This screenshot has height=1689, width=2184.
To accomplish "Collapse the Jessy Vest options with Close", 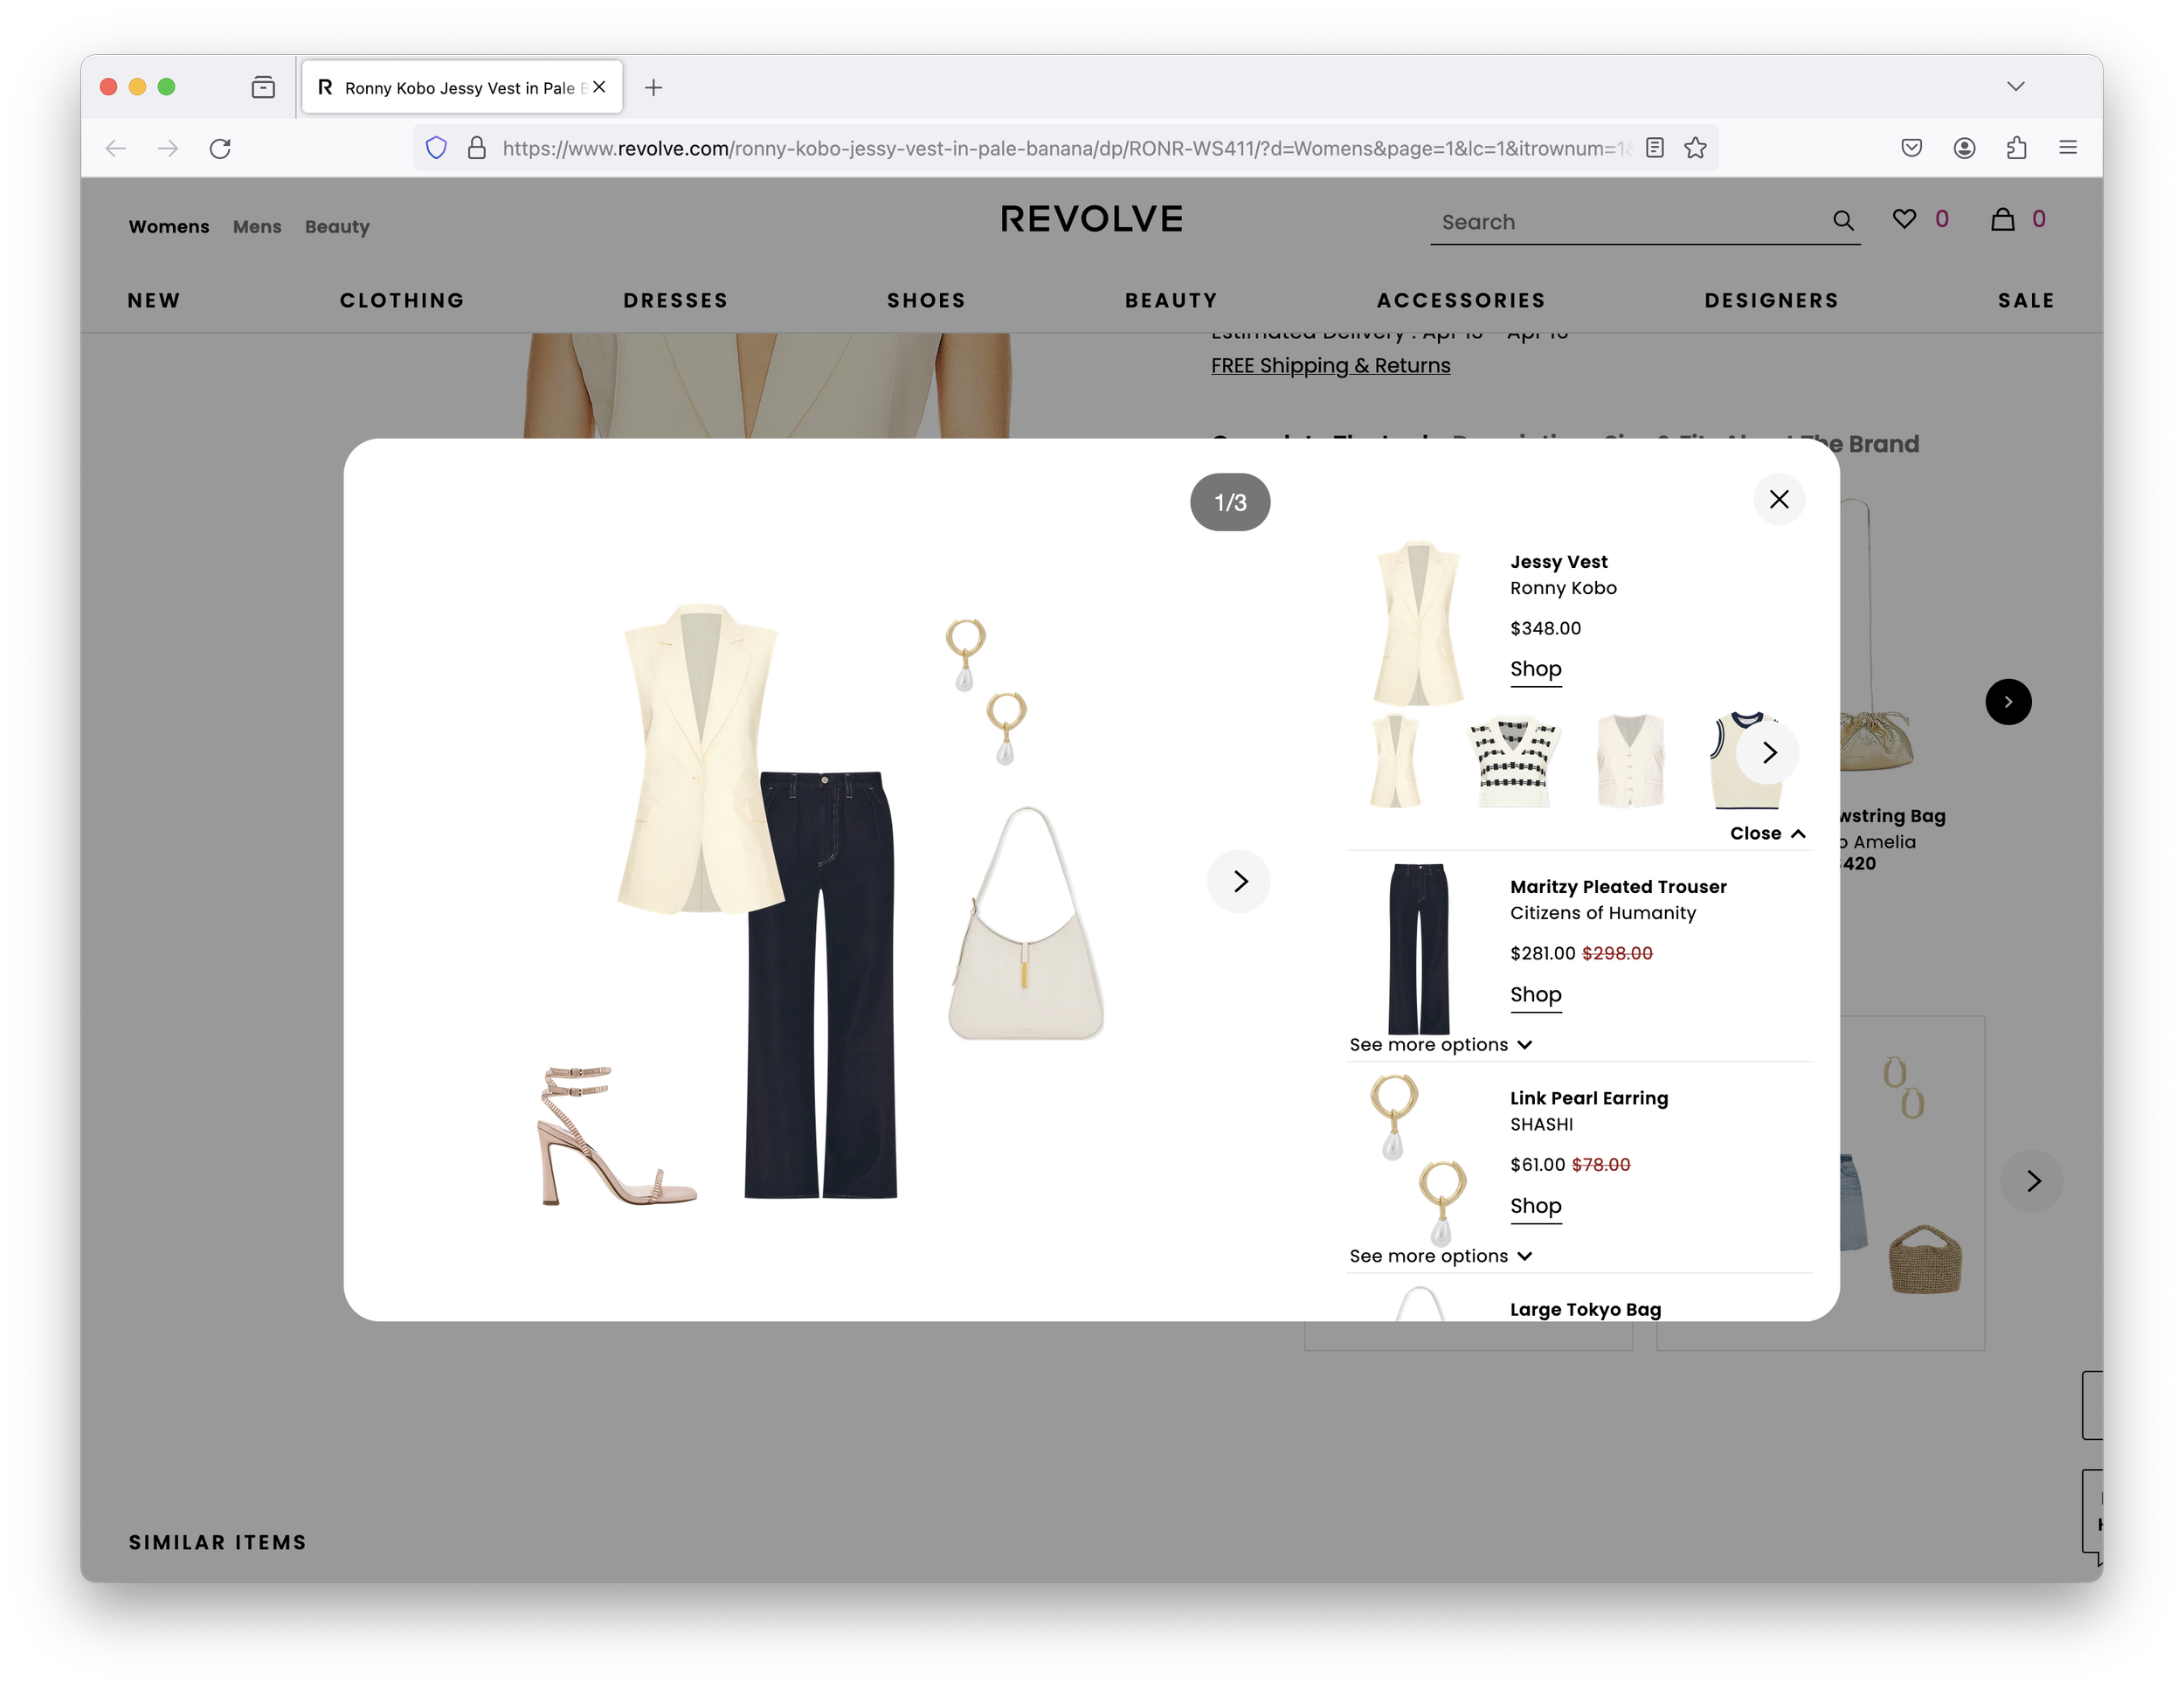I will point(1767,833).
